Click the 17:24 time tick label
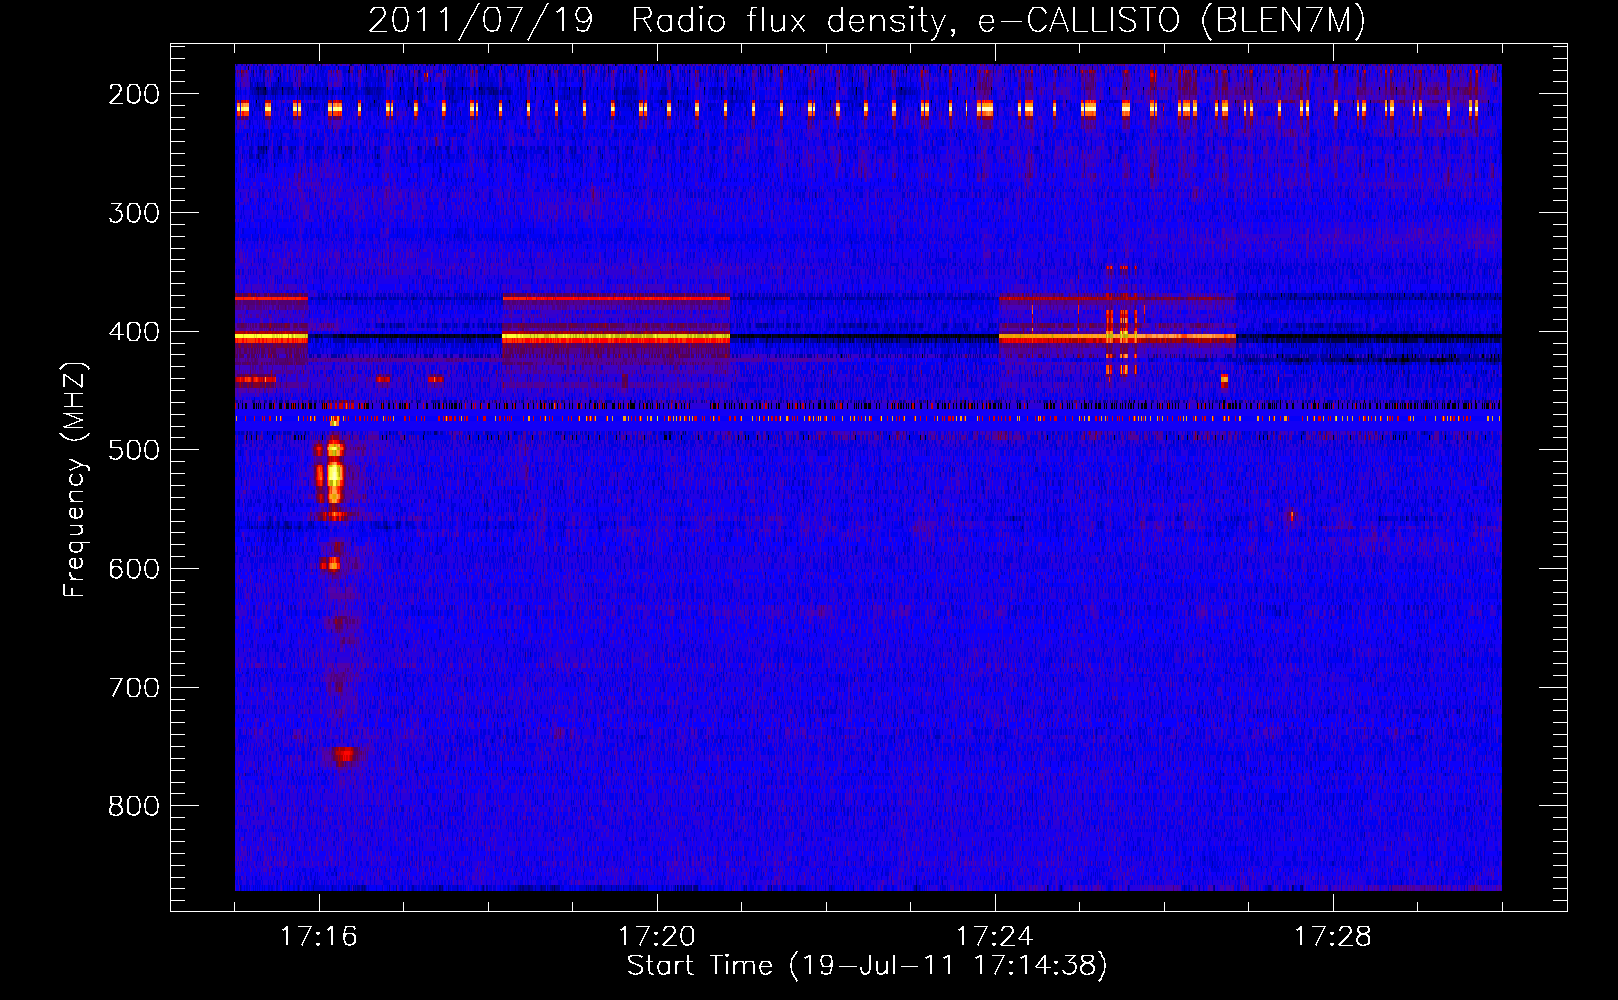This screenshot has width=1618, height=1000. click(995, 937)
